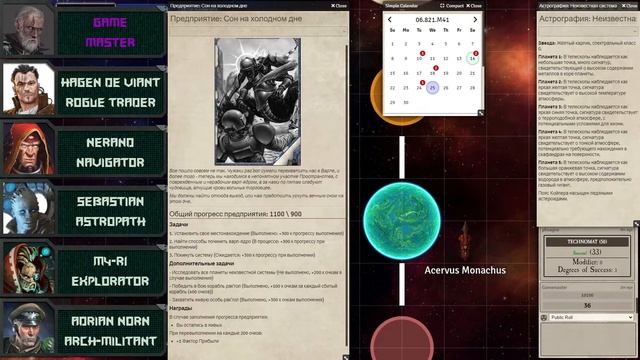Click the note badge on day 18
This screenshot has height=360, width=640.
pos(436,68)
